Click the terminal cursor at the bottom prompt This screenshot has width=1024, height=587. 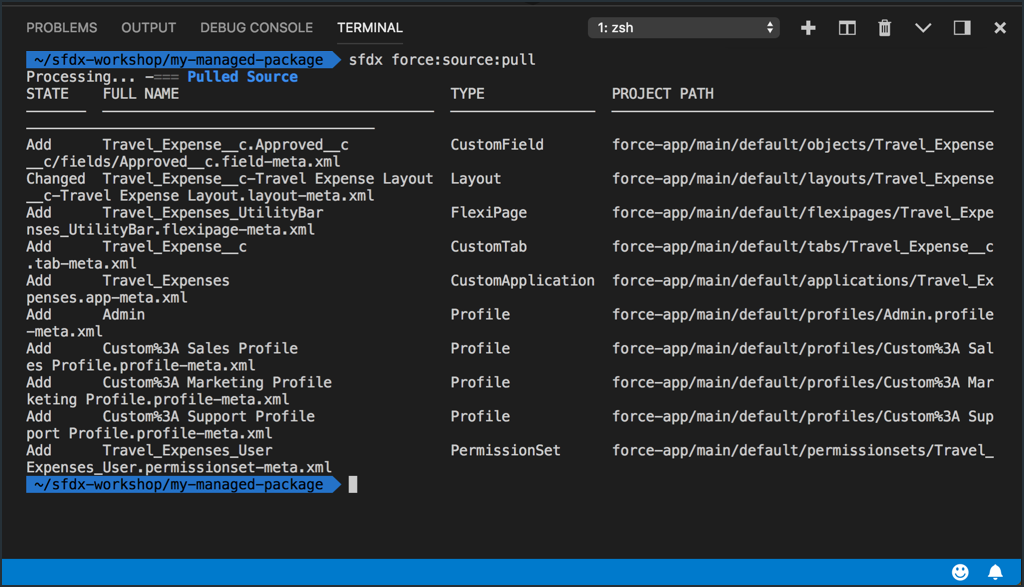click(x=353, y=485)
